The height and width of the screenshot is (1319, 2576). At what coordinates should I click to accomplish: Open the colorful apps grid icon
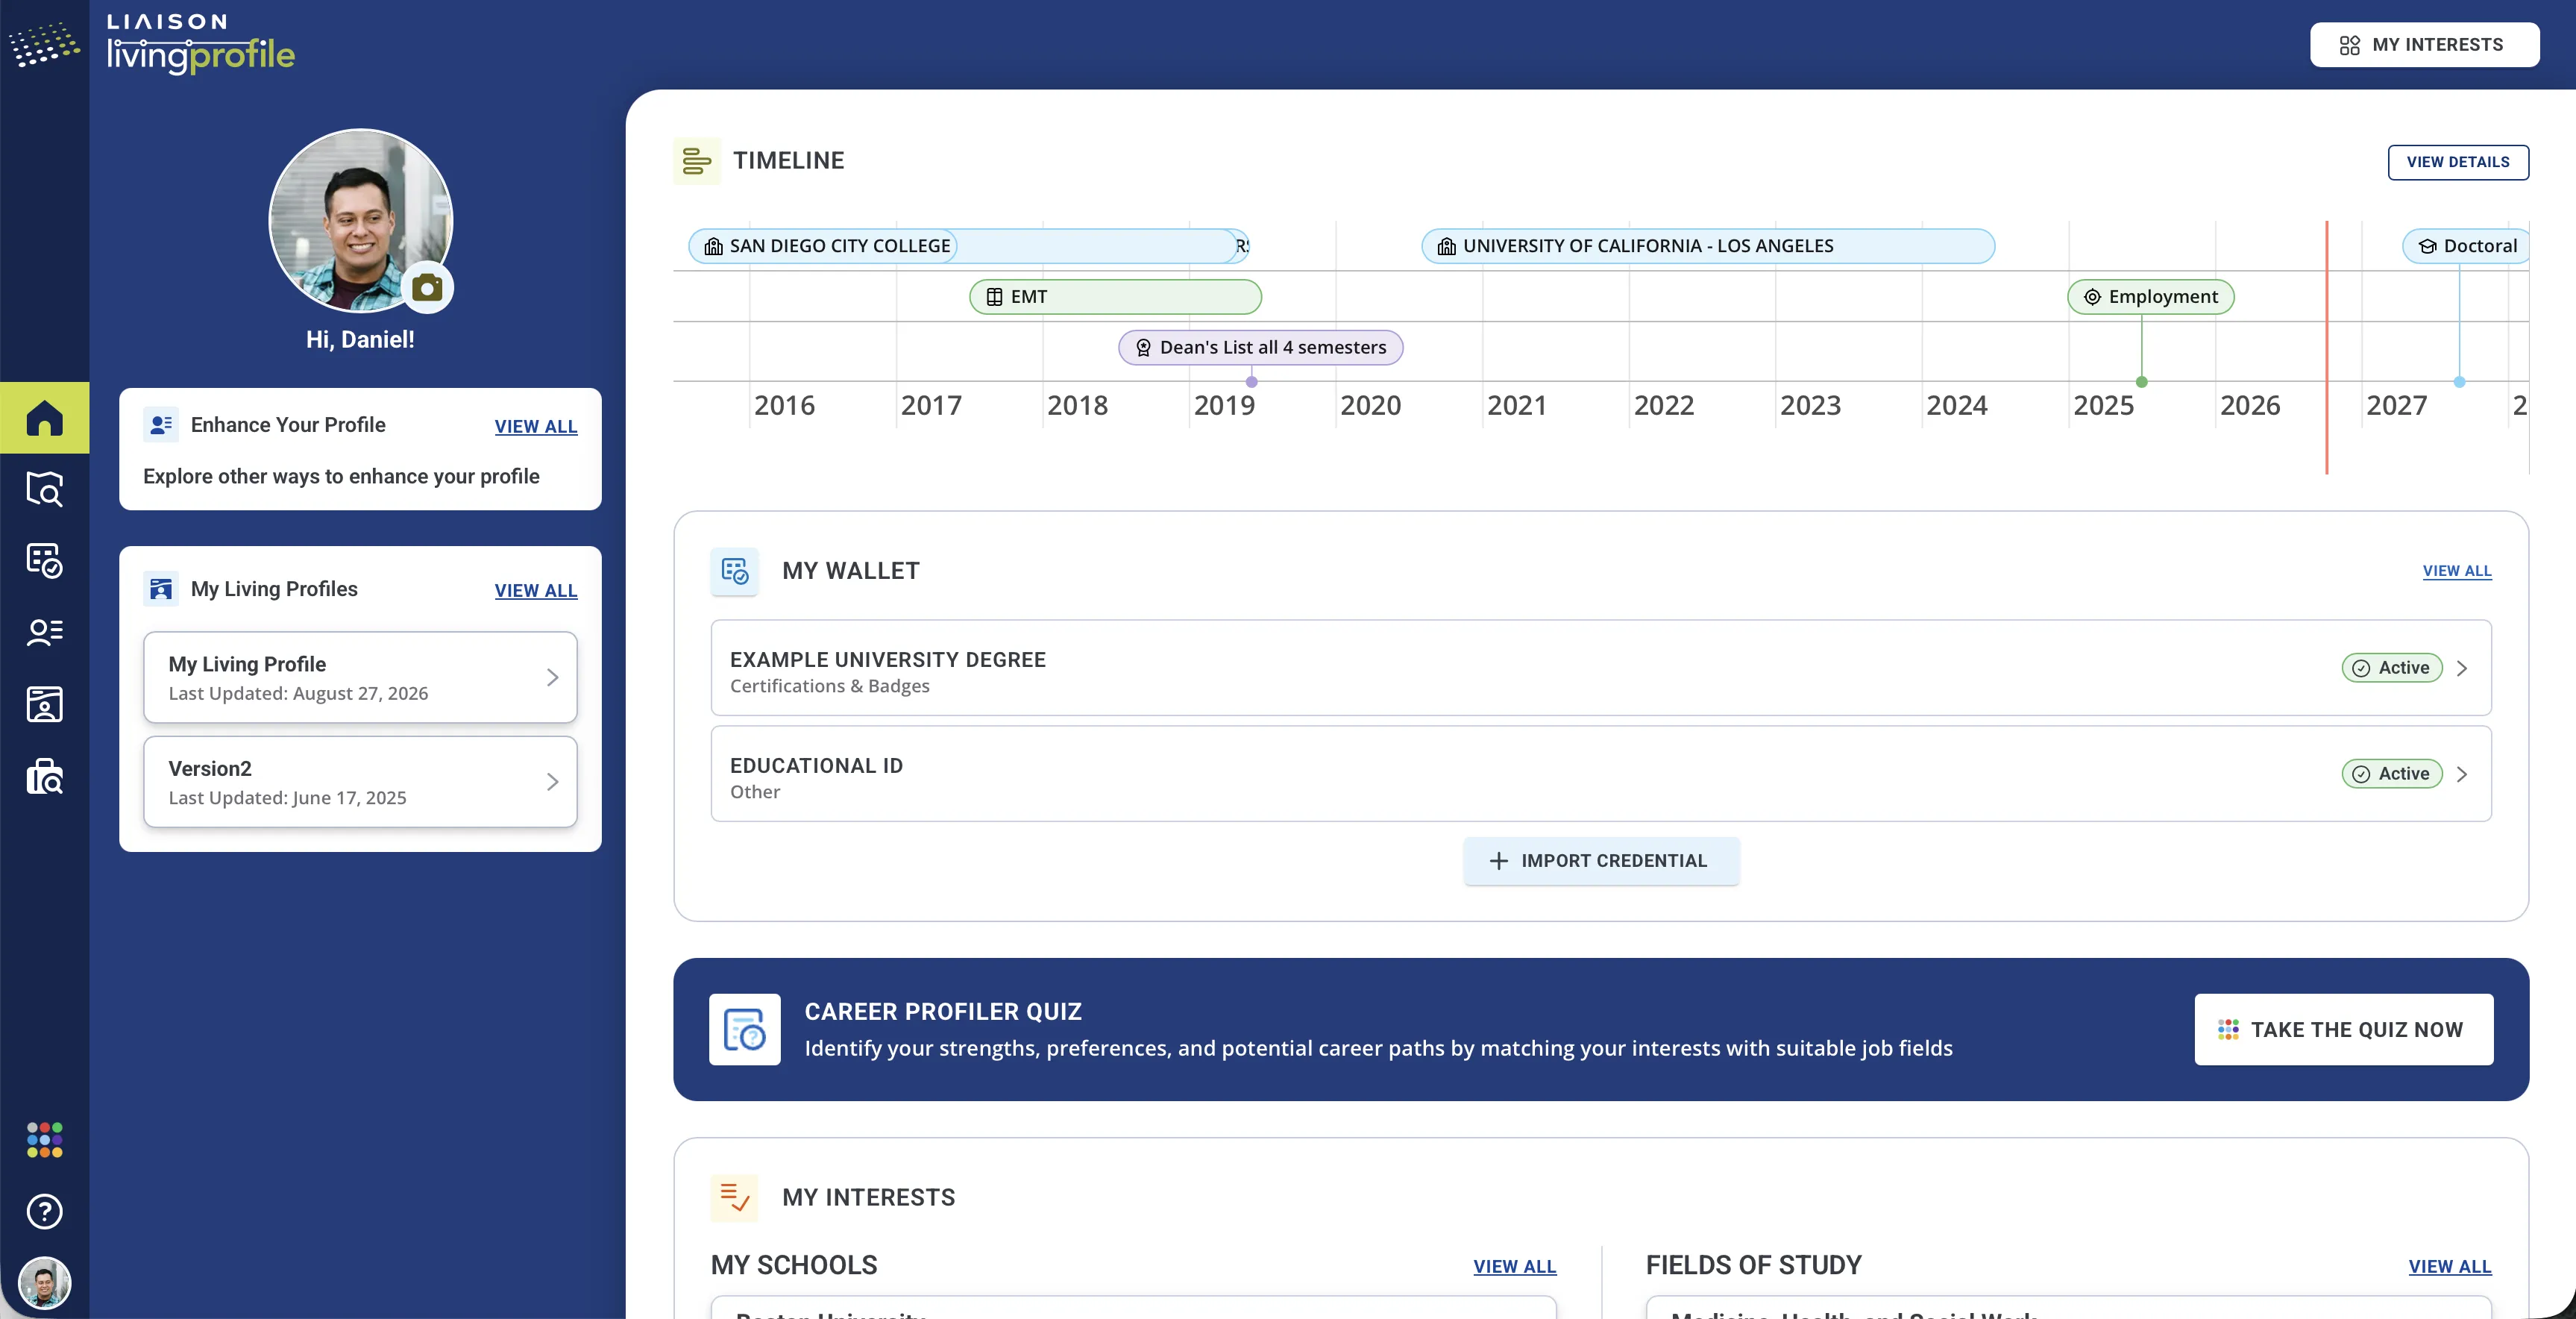44,1140
